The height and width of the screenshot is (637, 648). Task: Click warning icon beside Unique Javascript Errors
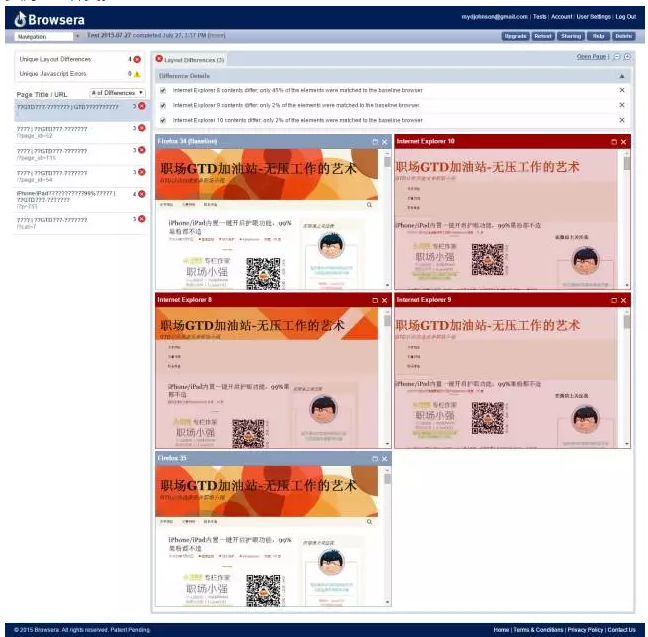(137, 74)
